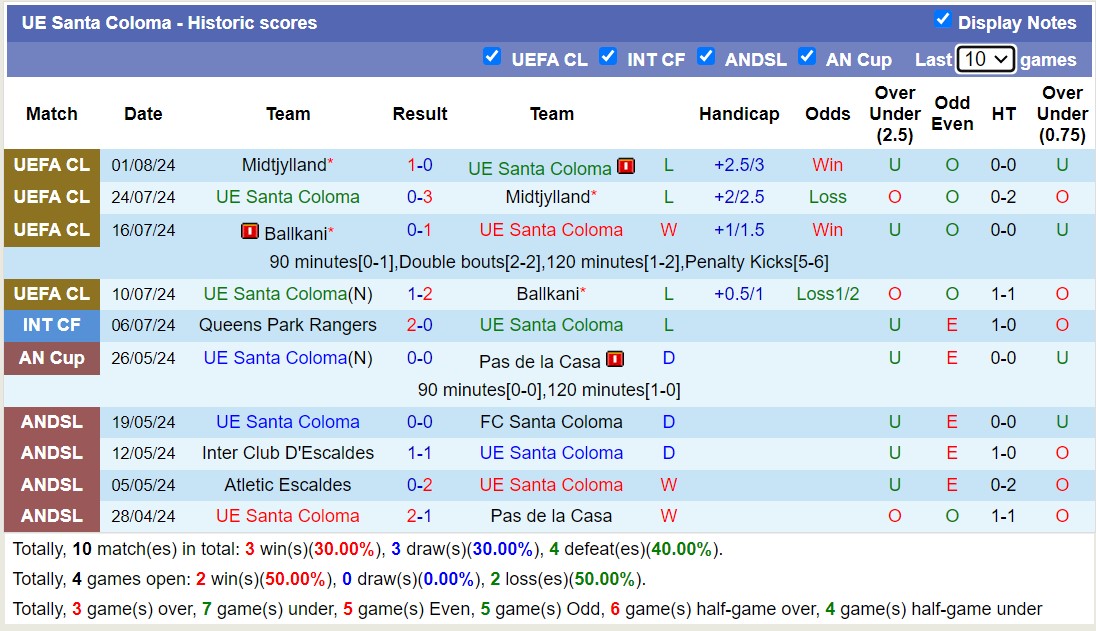Image resolution: width=1096 pixels, height=631 pixels.
Task: Uncheck the UEFA CL filter checkbox
Action: [x=492, y=57]
